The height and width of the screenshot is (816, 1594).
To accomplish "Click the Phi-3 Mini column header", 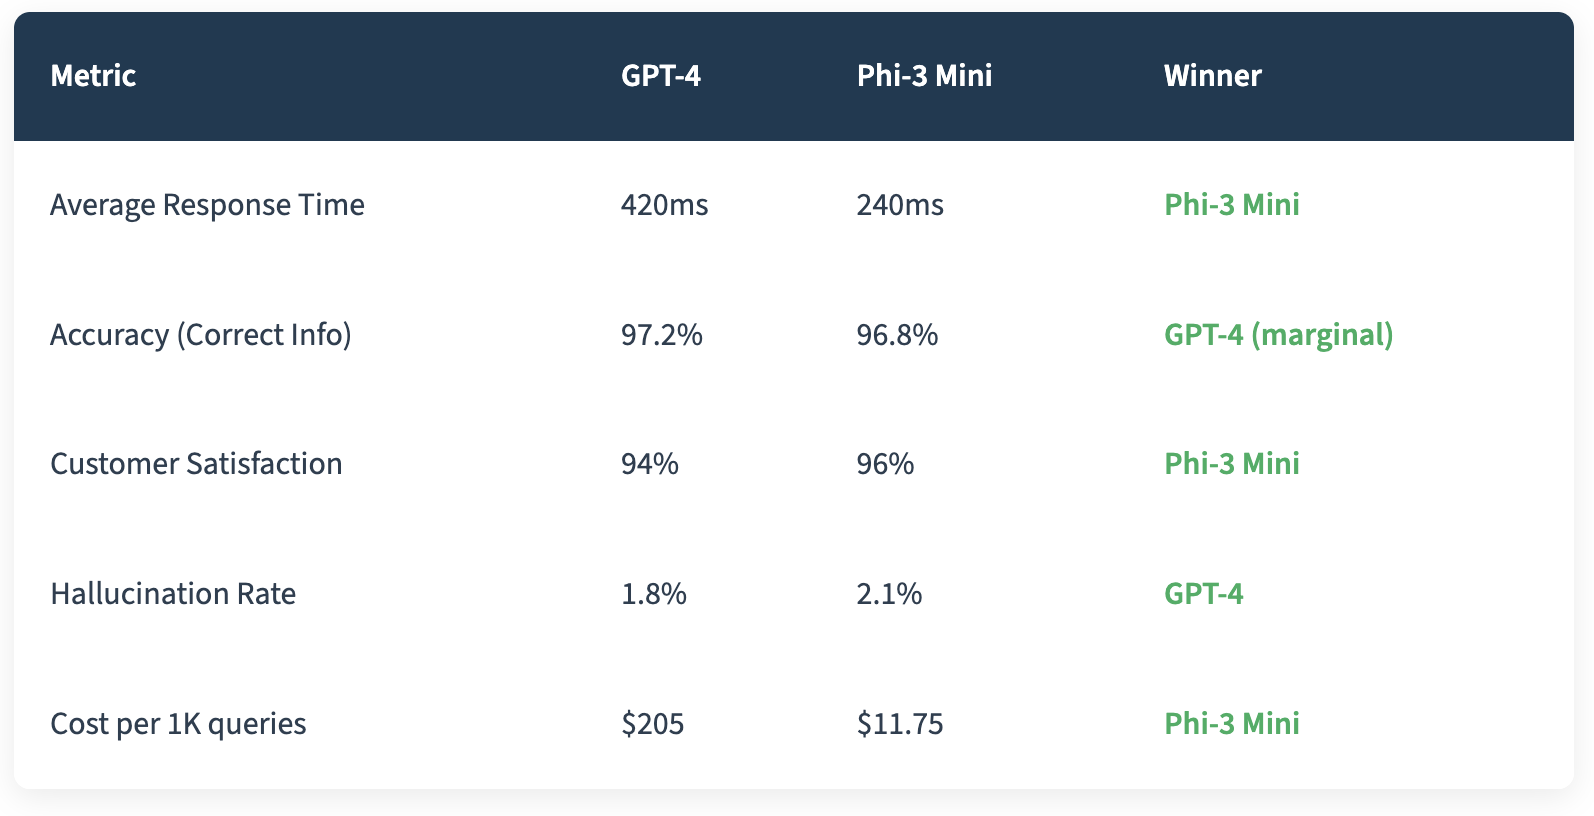I will 924,76.
